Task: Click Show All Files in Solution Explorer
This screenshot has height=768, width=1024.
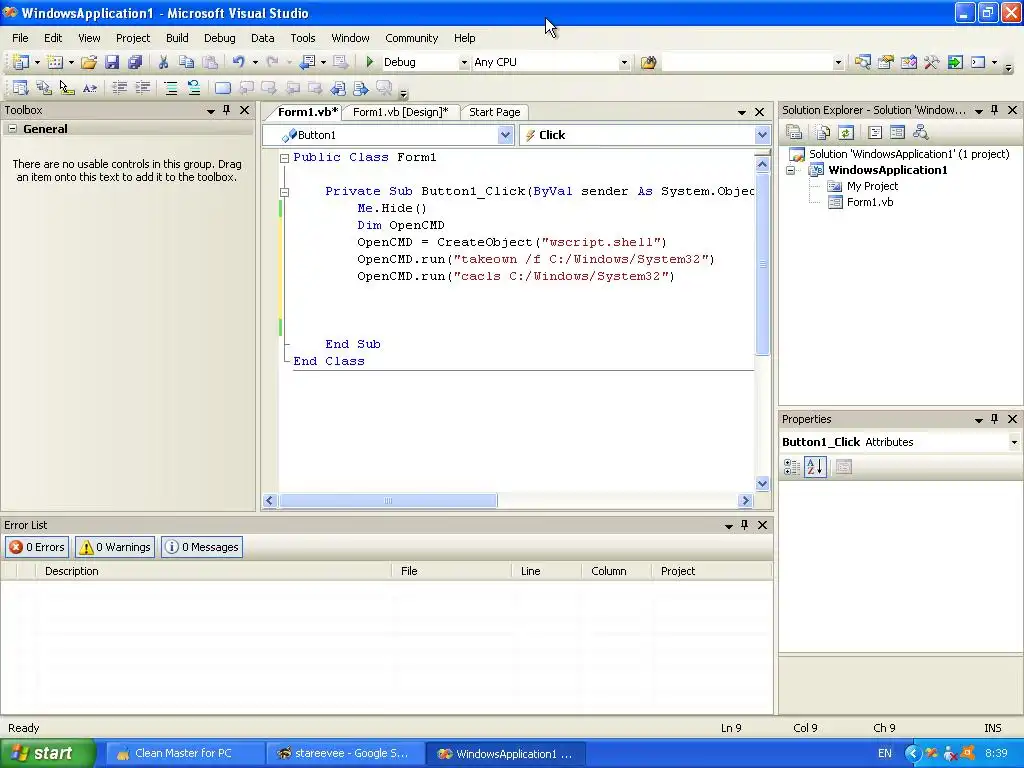Action: click(823, 133)
